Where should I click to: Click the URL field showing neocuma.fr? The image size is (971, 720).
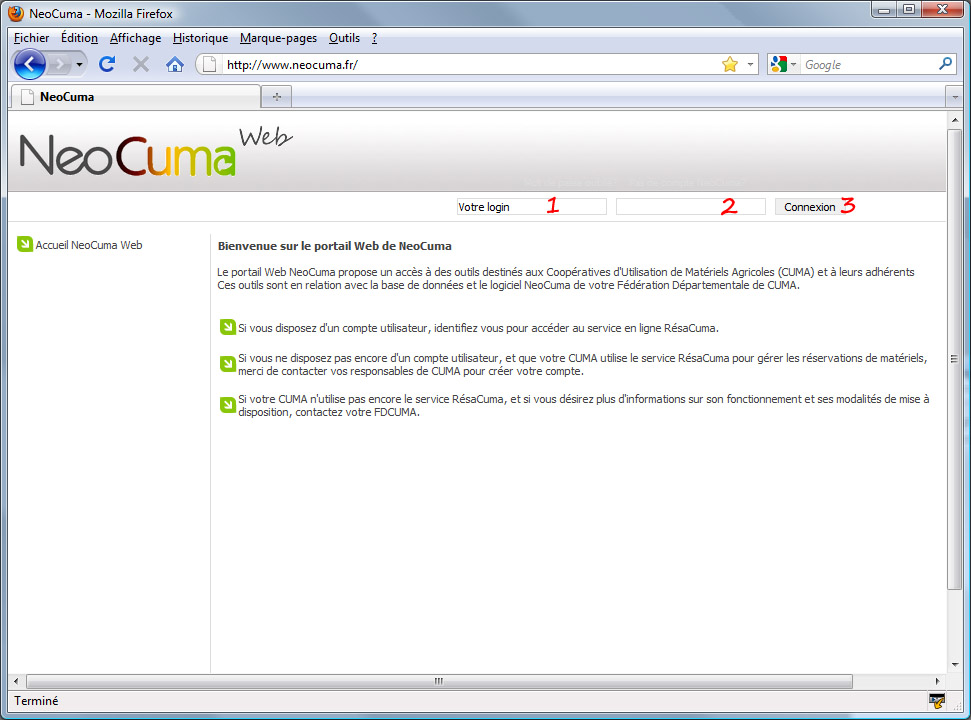470,64
